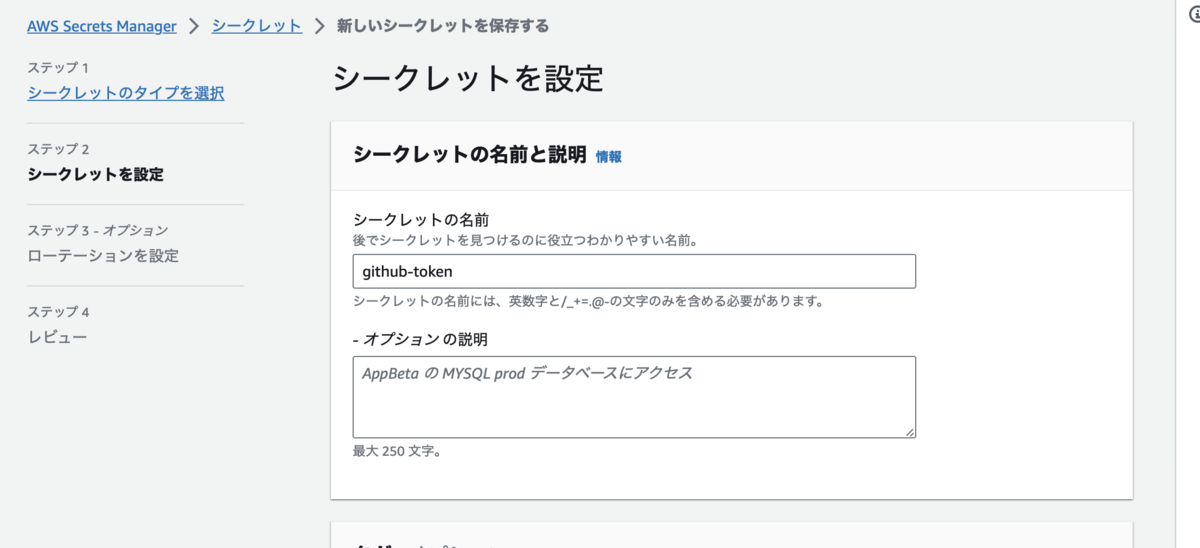Click chevron after AWS Secrets Manager breadcrumb
Viewport: 1200px width, 548px height.
tap(194, 26)
